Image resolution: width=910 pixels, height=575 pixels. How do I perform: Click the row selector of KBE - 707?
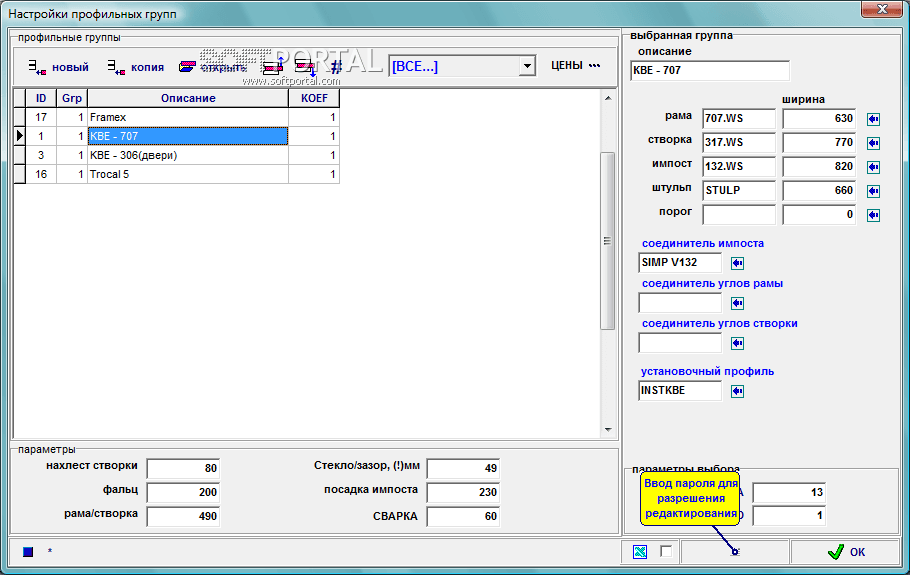20,136
